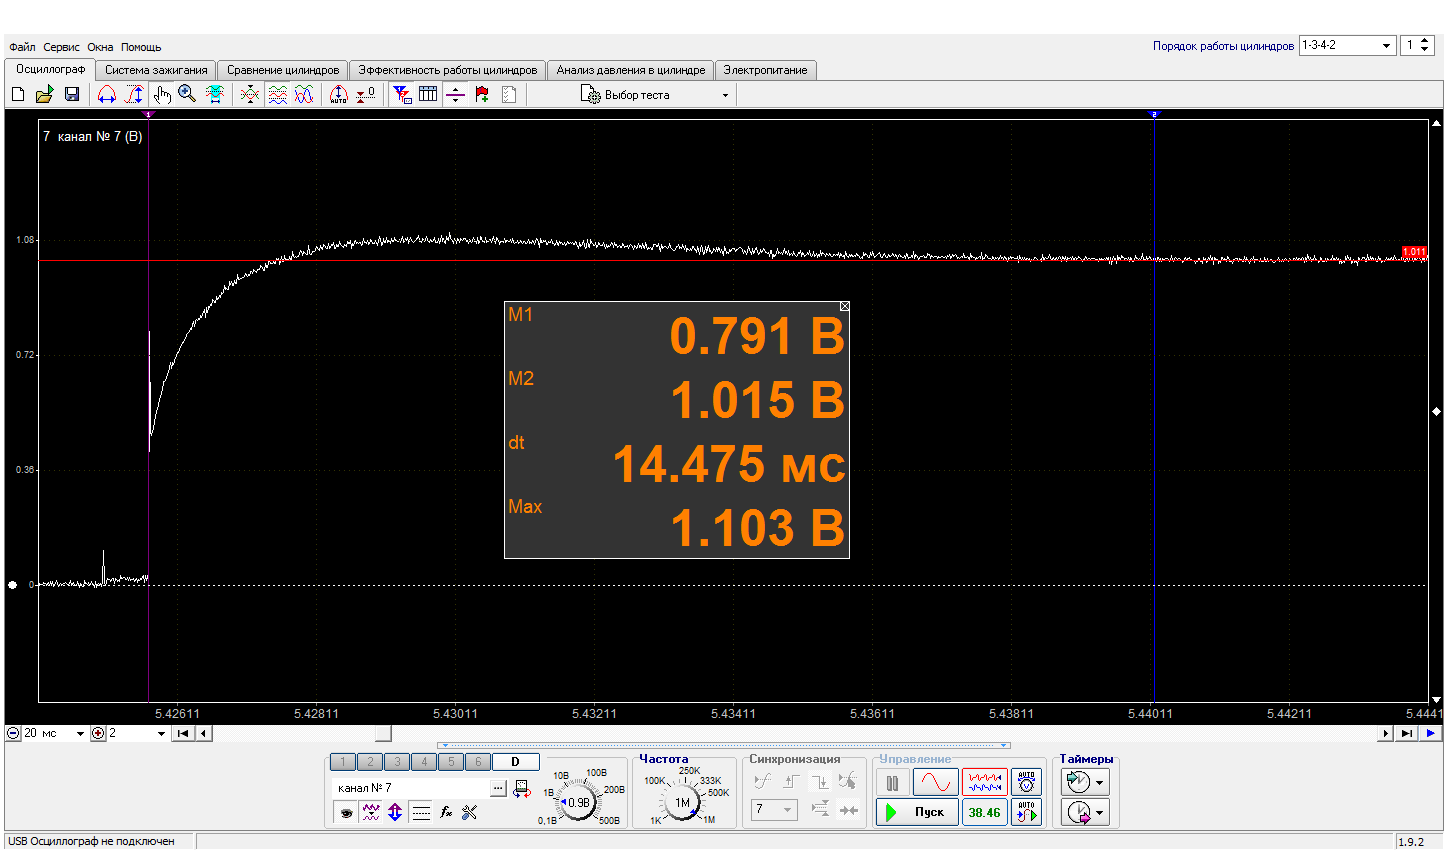
Task: Click the filter funnel icon in the toolbar
Action: pyautogui.click(x=402, y=94)
